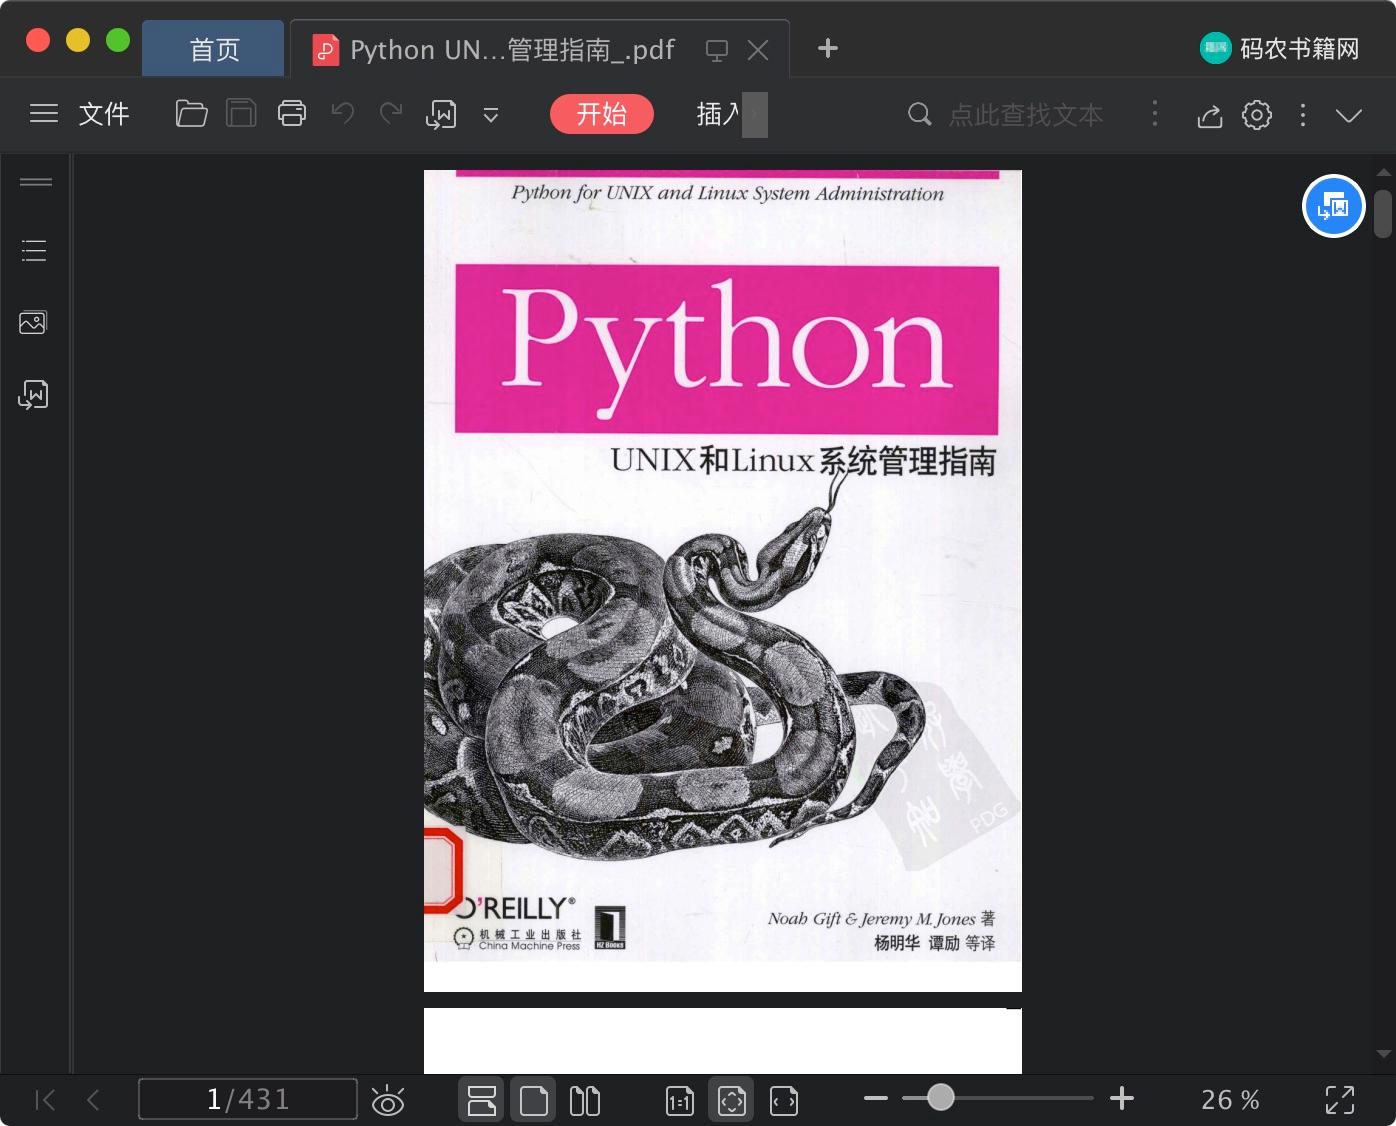Open the 文件 menu
Image resolution: width=1396 pixels, height=1126 pixels.
click(x=104, y=114)
